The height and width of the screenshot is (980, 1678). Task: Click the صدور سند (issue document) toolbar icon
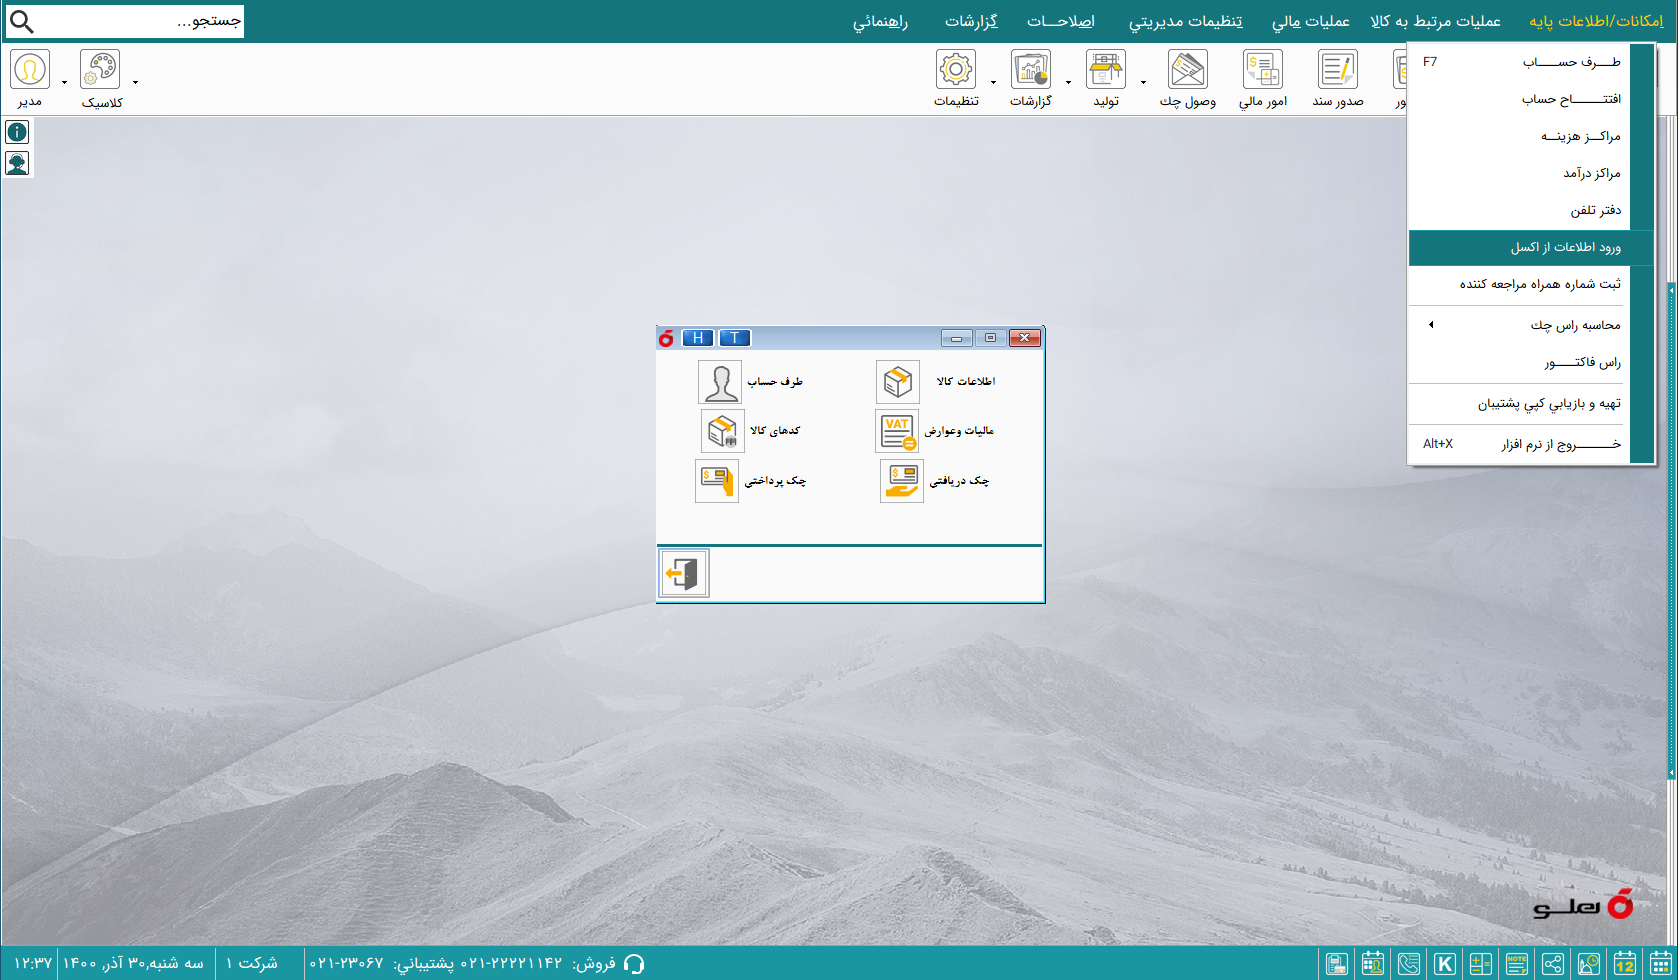pyautogui.click(x=1337, y=70)
